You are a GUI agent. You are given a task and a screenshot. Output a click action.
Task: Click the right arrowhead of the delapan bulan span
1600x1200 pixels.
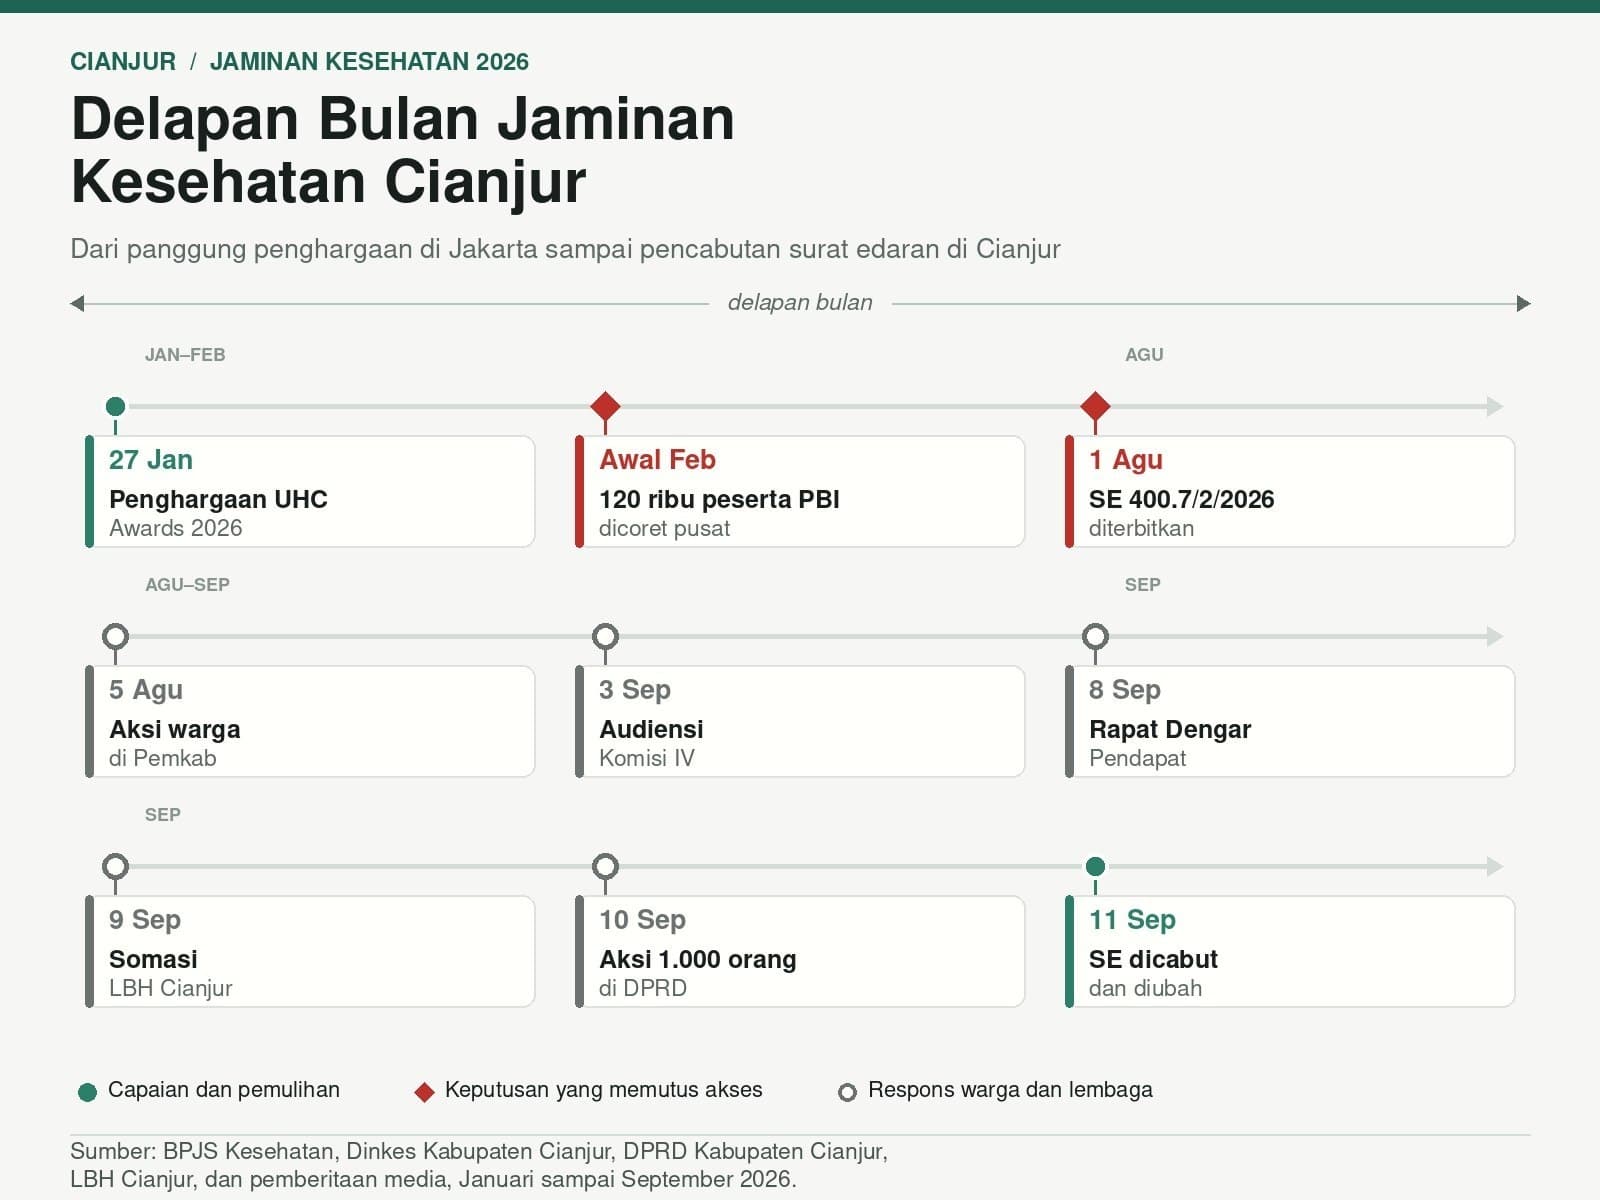[x=1523, y=303]
